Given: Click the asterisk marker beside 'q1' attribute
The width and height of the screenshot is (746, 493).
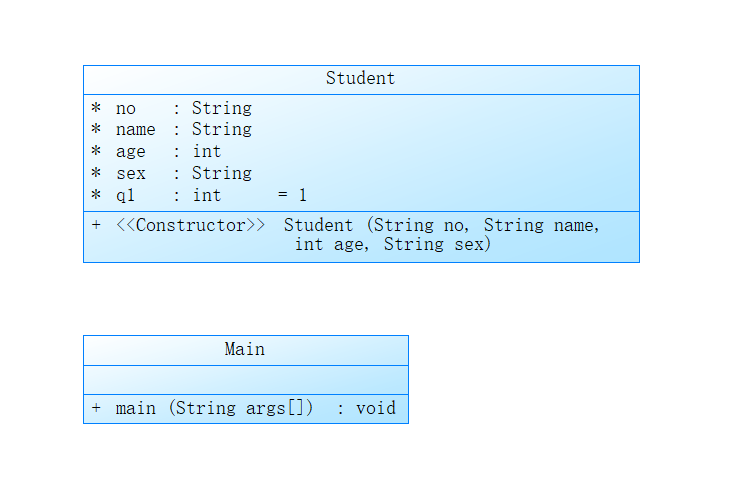Looking at the screenshot, I should point(96,196).
